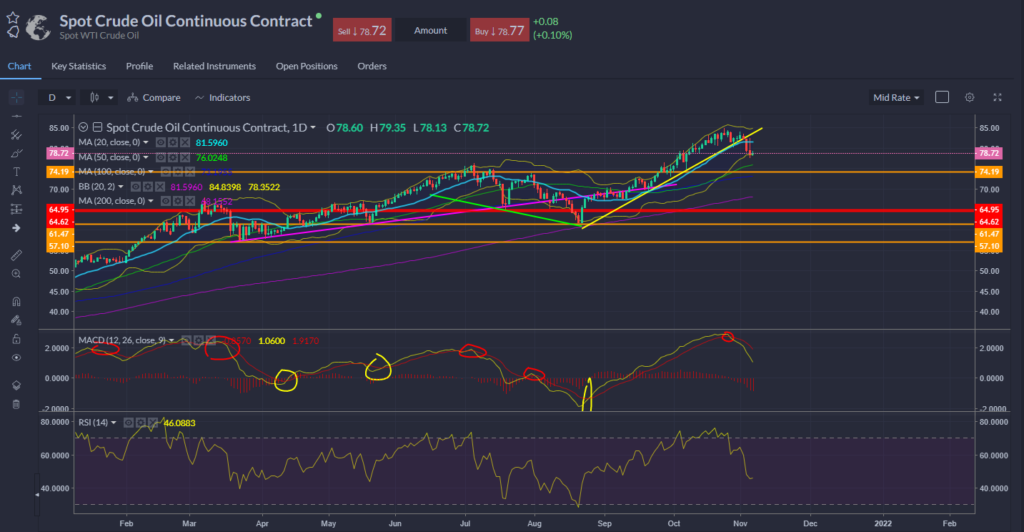Viewport: 1024px width, 532px height.
Task: Delete drawings with the trash icon
Action: [15, 404]
